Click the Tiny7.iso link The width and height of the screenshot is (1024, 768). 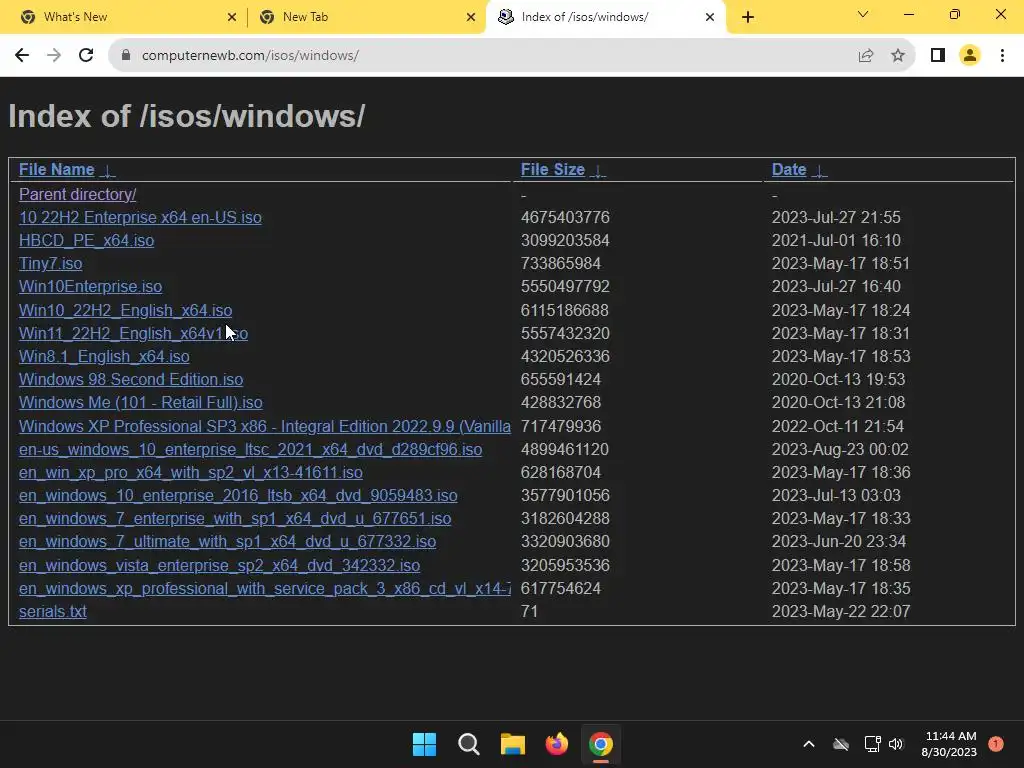point(50,264)
